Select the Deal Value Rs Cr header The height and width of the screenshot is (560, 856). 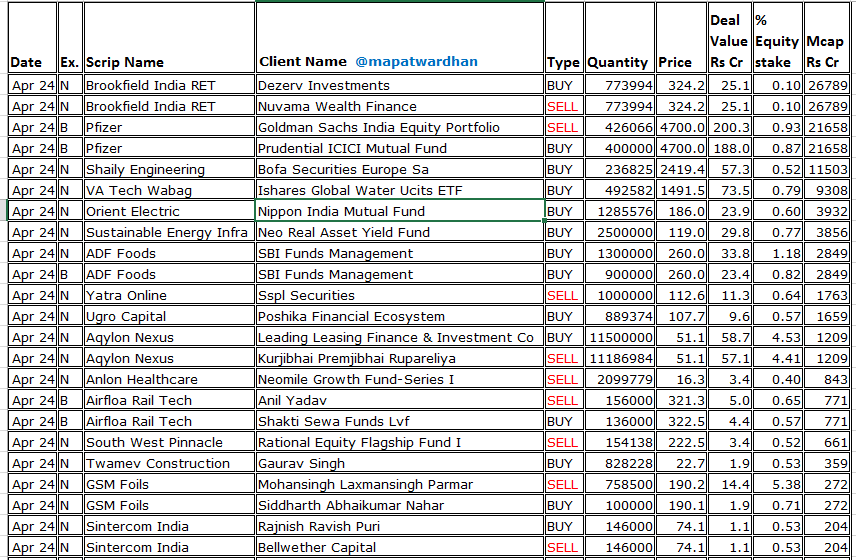click(x=729, y=38)
